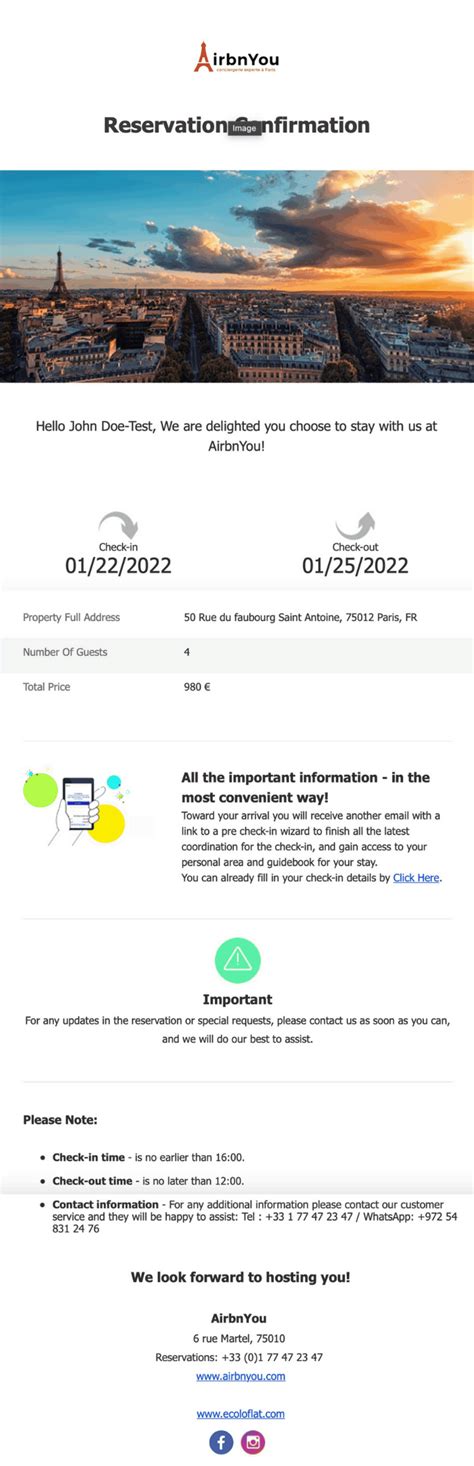Click the Reservation Confirmation heading
The width and height of the screenshot is (474, 1466).
click(237, 125)
